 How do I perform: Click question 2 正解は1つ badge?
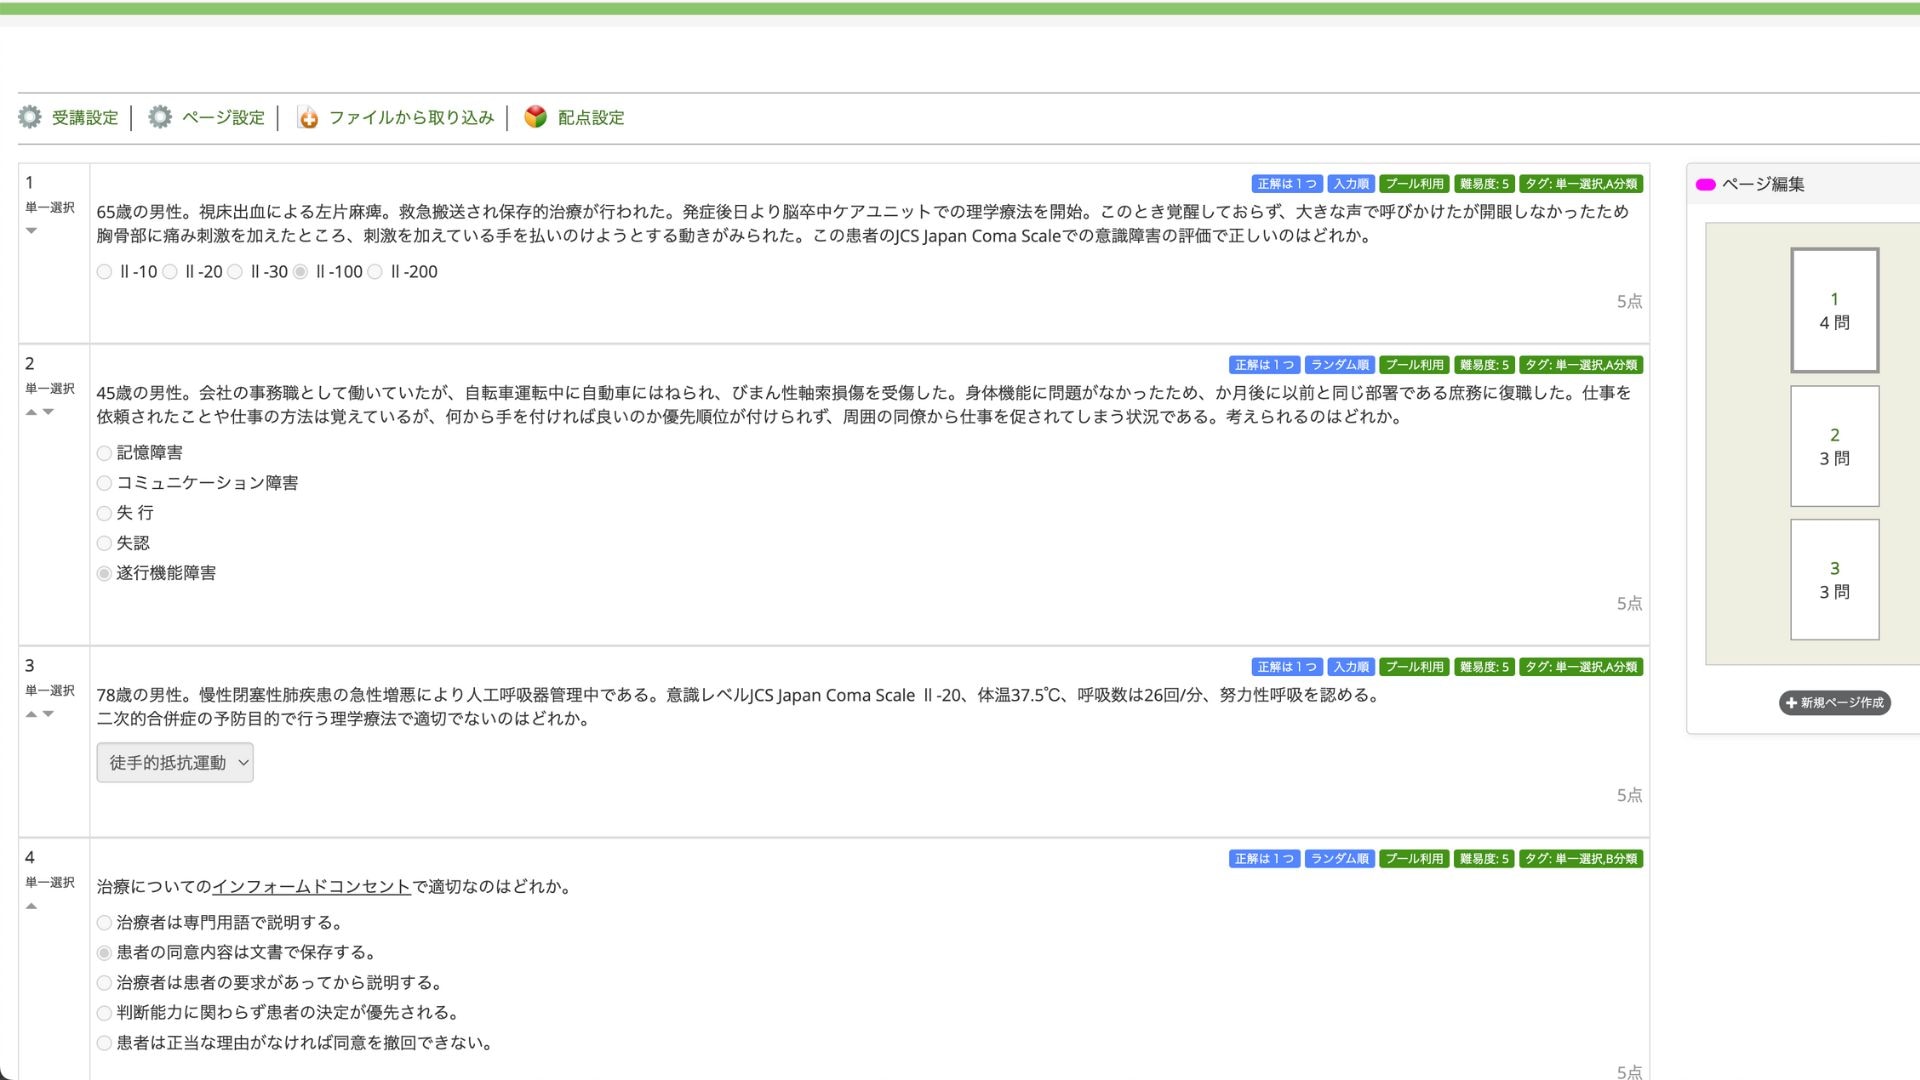pos(1264,365)
